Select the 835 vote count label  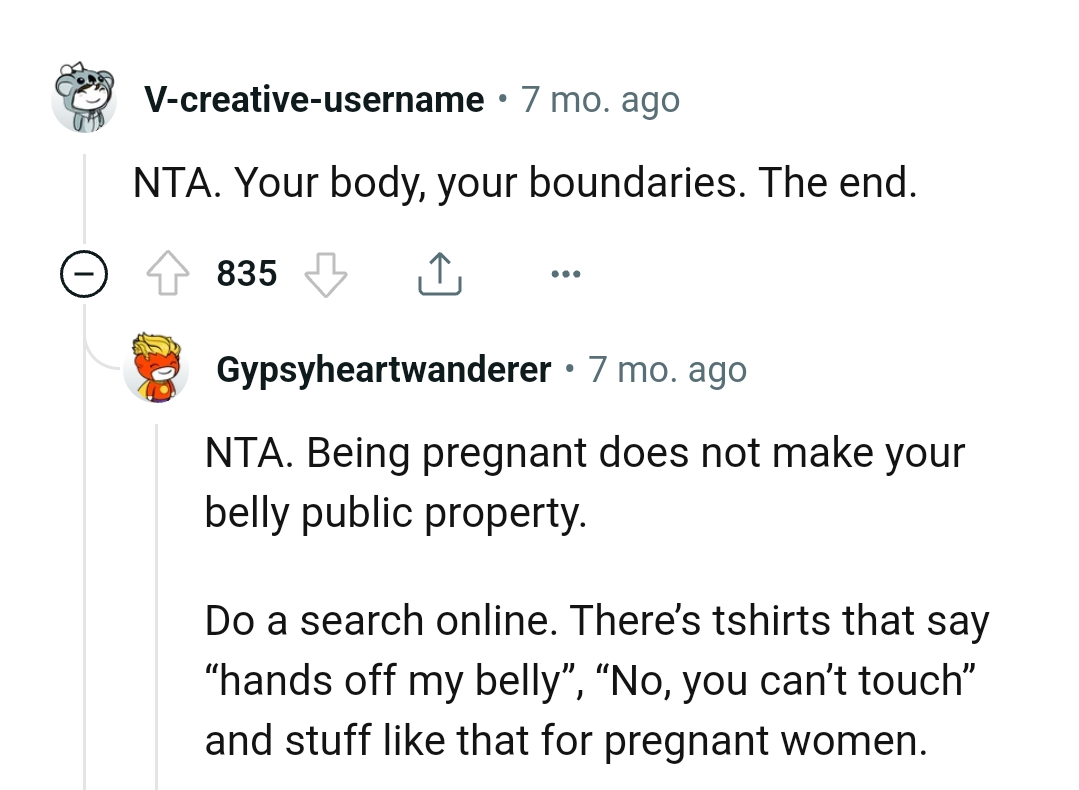tap(246, 272)
